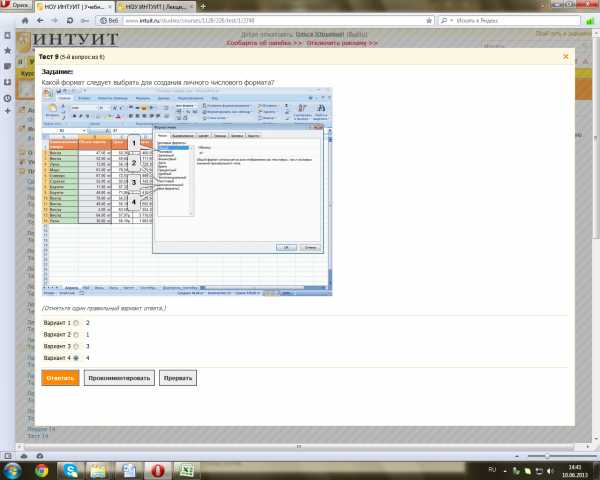Show hidden tray icons arrow
This screenshot has width=600, height=480.
pos(505,471)
